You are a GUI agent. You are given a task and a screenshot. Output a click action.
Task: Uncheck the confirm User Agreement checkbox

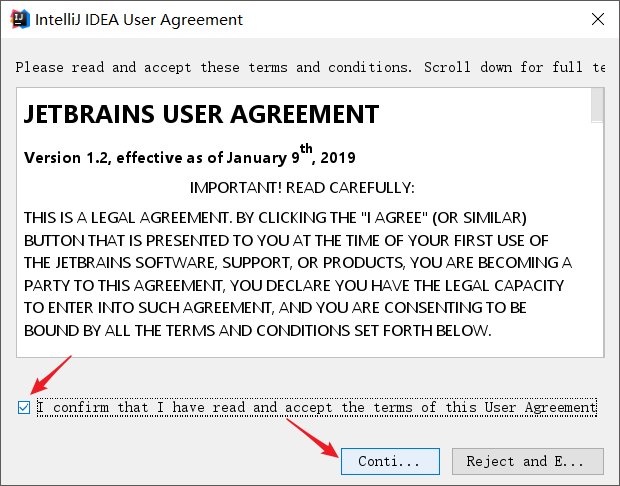24,407
